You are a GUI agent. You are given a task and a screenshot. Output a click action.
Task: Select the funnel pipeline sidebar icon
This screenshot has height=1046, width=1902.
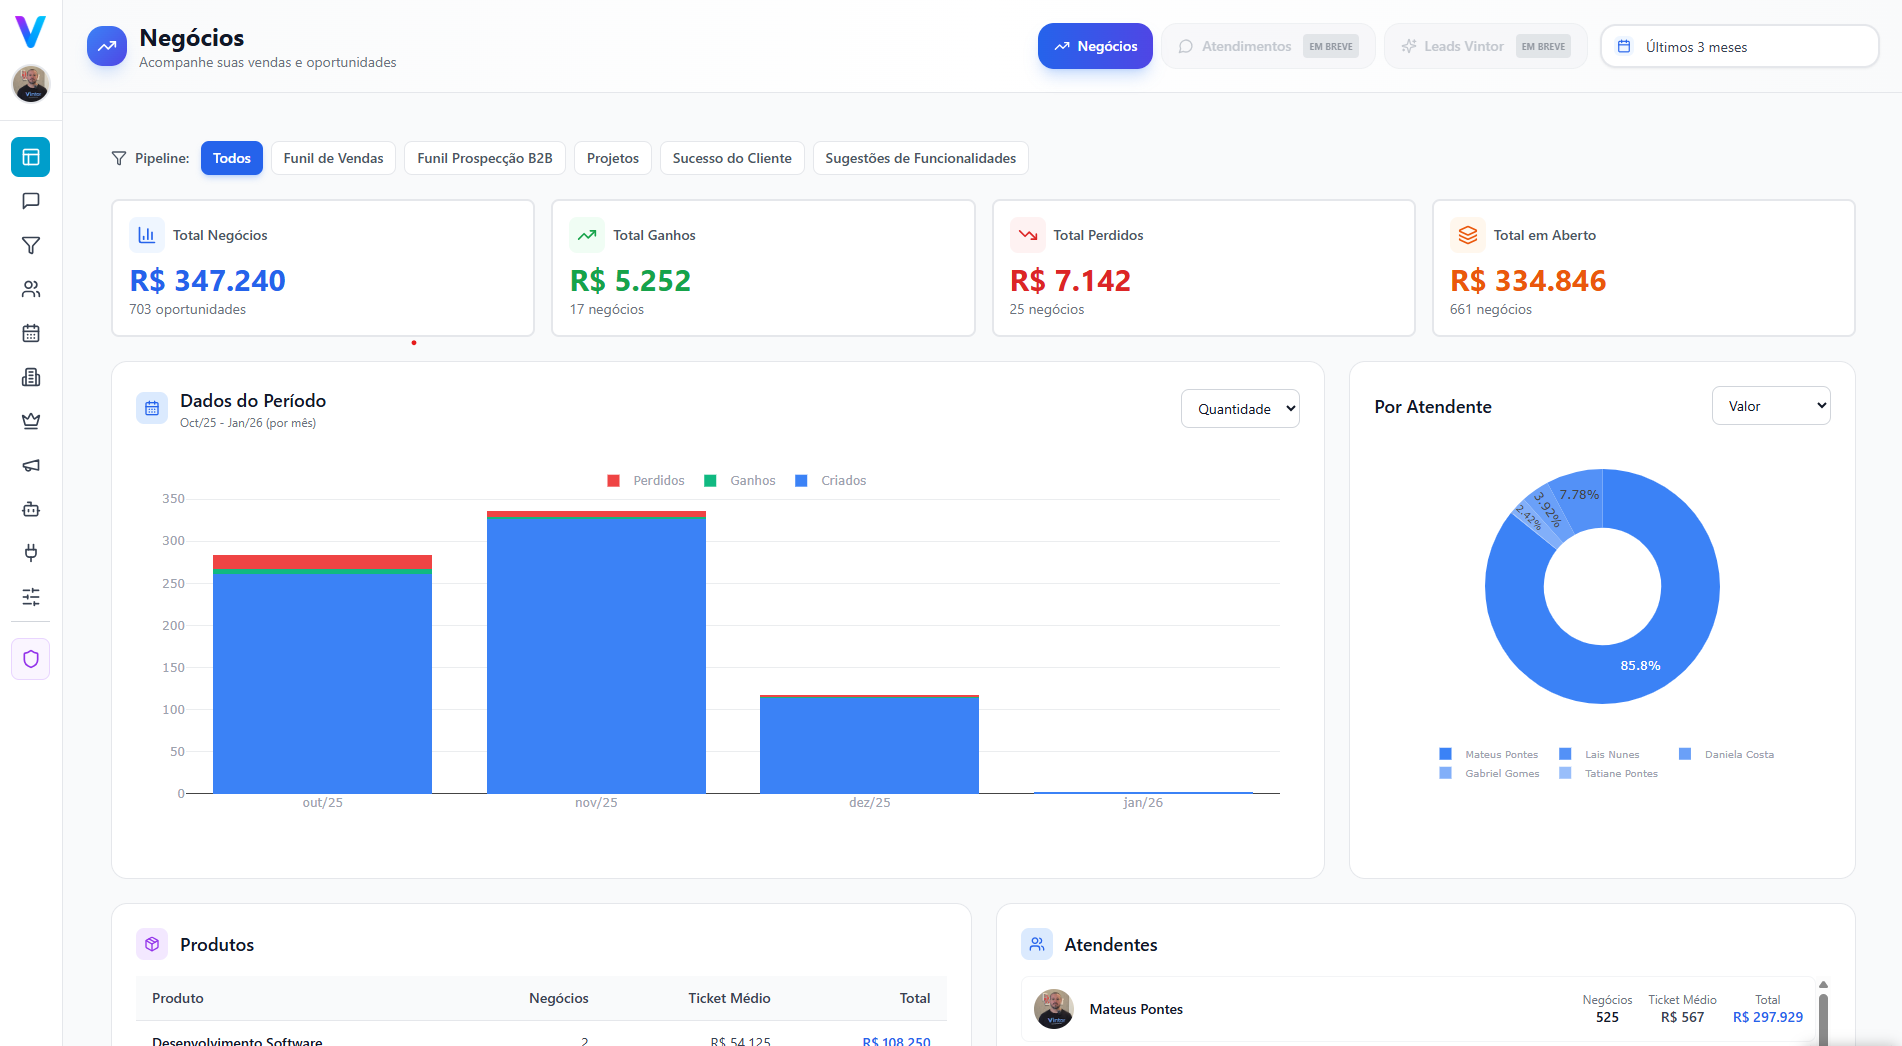coord(31,245)
